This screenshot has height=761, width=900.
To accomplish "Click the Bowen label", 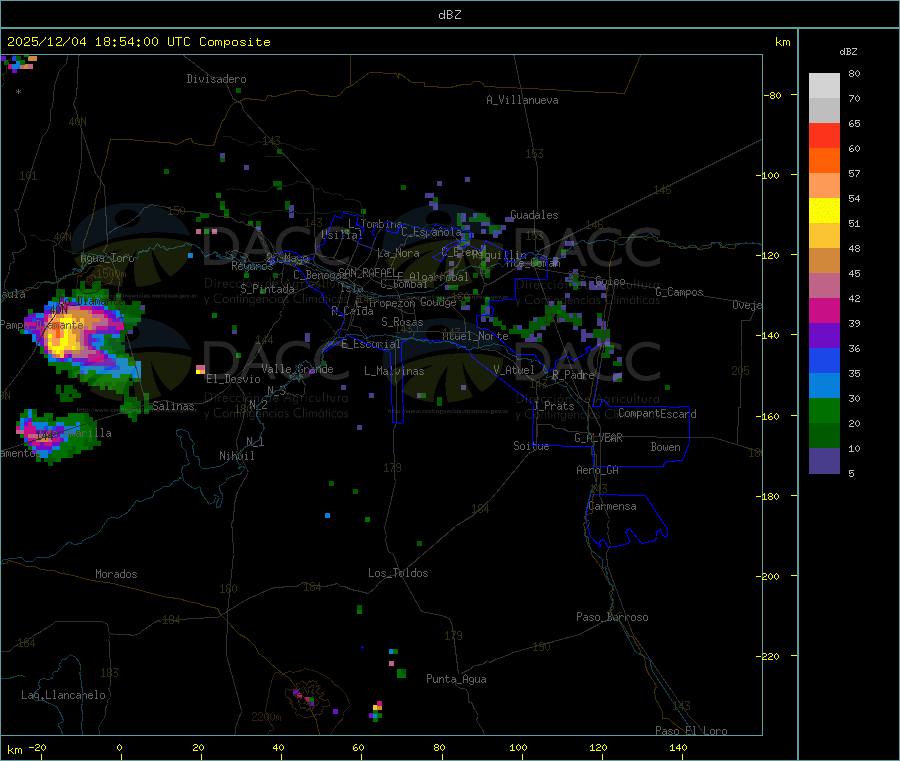I will [x=665, y=447].
